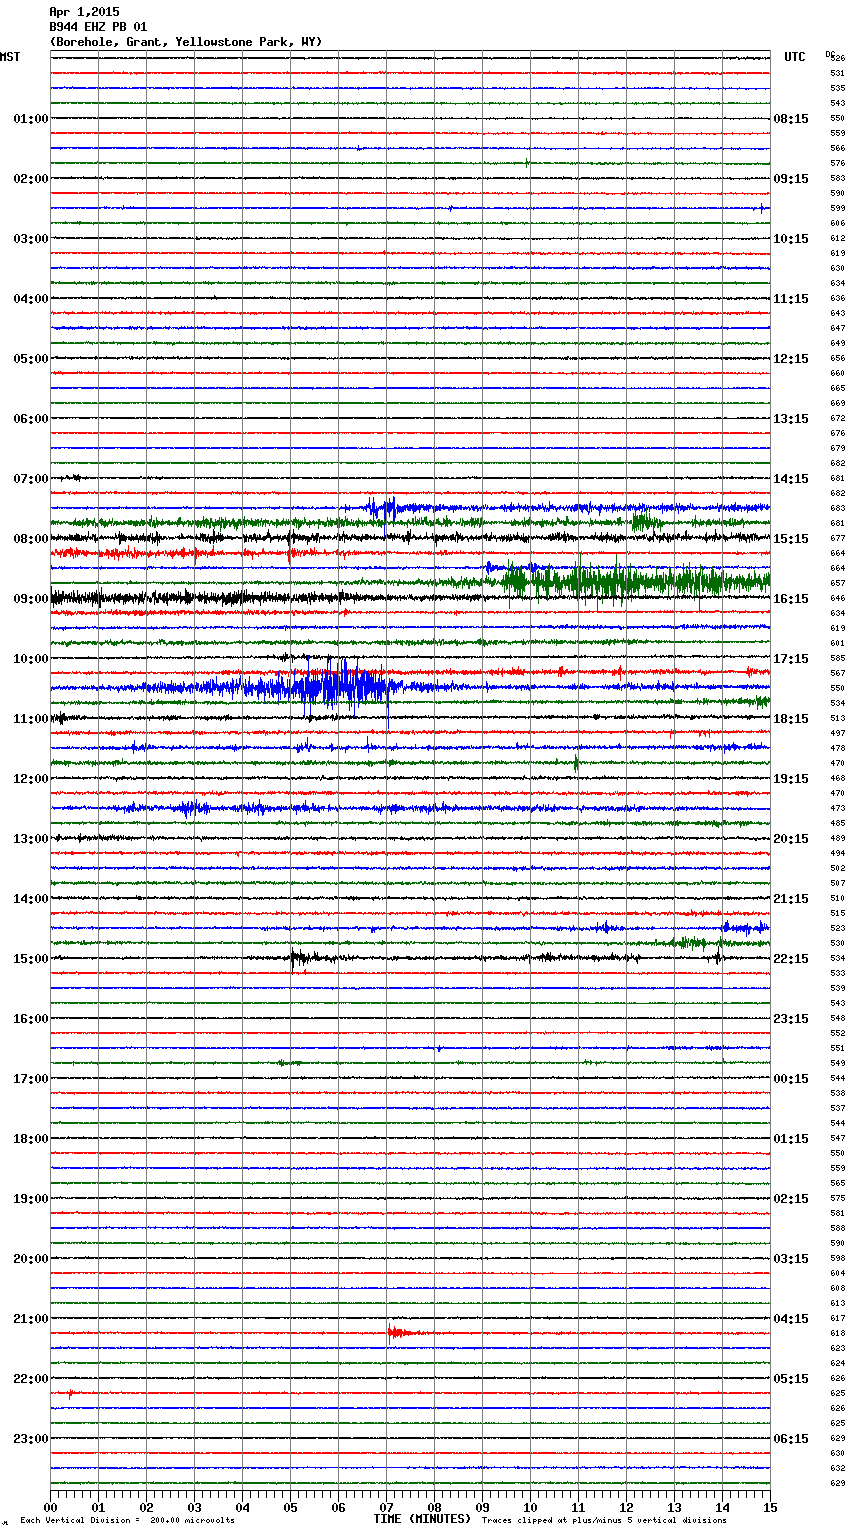Screen dimensions: 850x1534
Task: Select the 10:00 MST time label
Action: pyautogui.click(x=31, y=659)
